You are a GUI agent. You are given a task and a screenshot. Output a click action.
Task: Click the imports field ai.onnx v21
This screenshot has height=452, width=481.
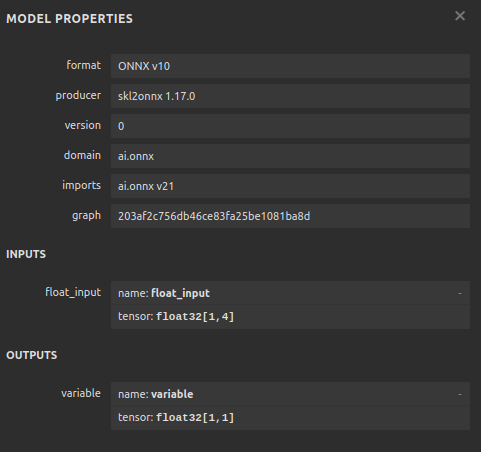[290, 186]
